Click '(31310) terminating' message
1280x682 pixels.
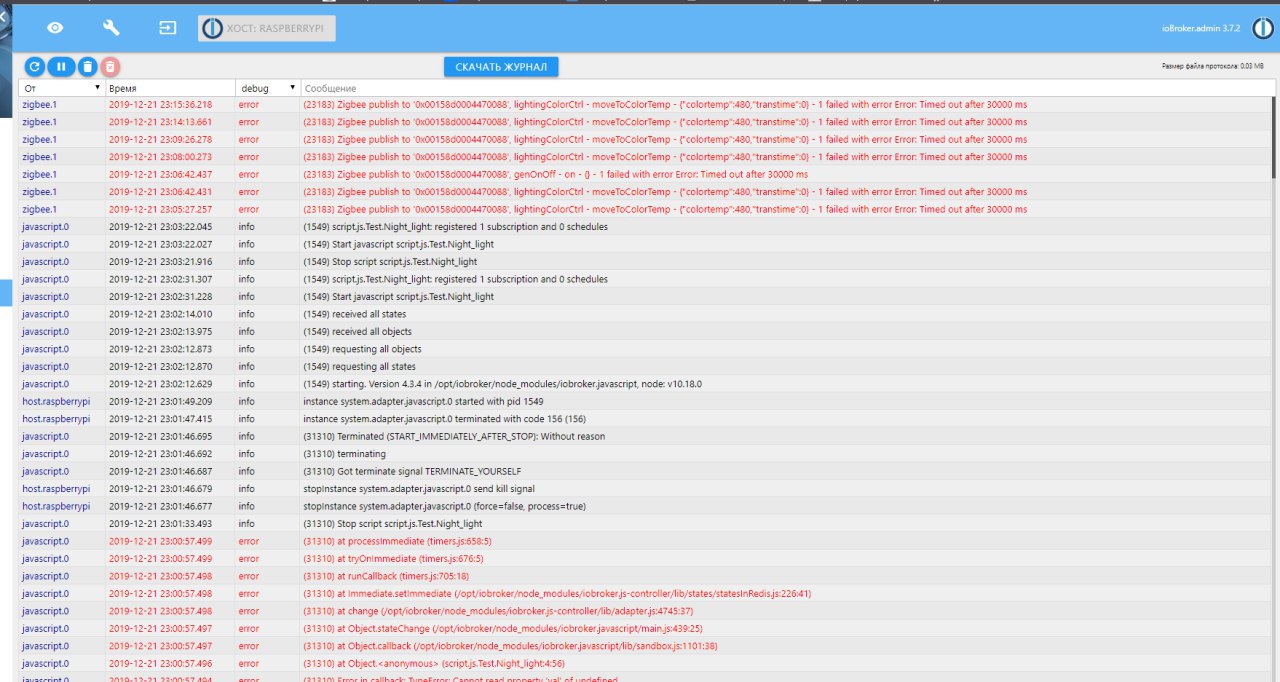point(344,454)
